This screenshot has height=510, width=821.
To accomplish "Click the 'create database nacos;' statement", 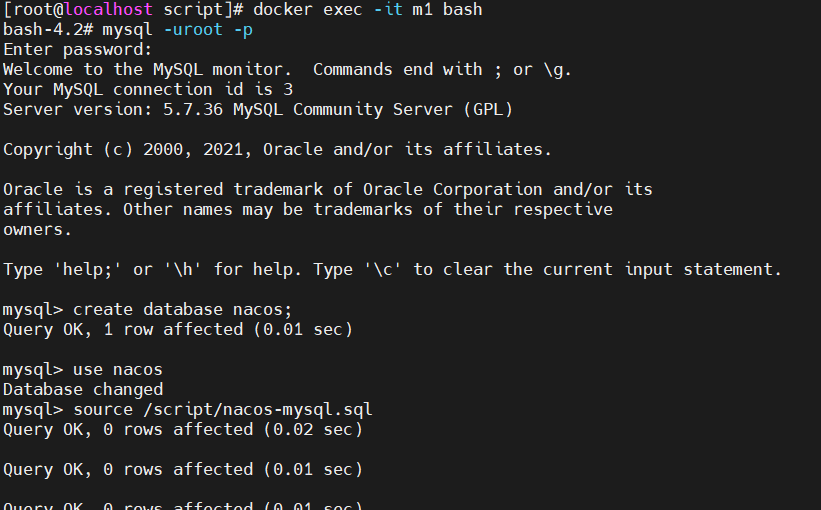I will tap(182, 309).
